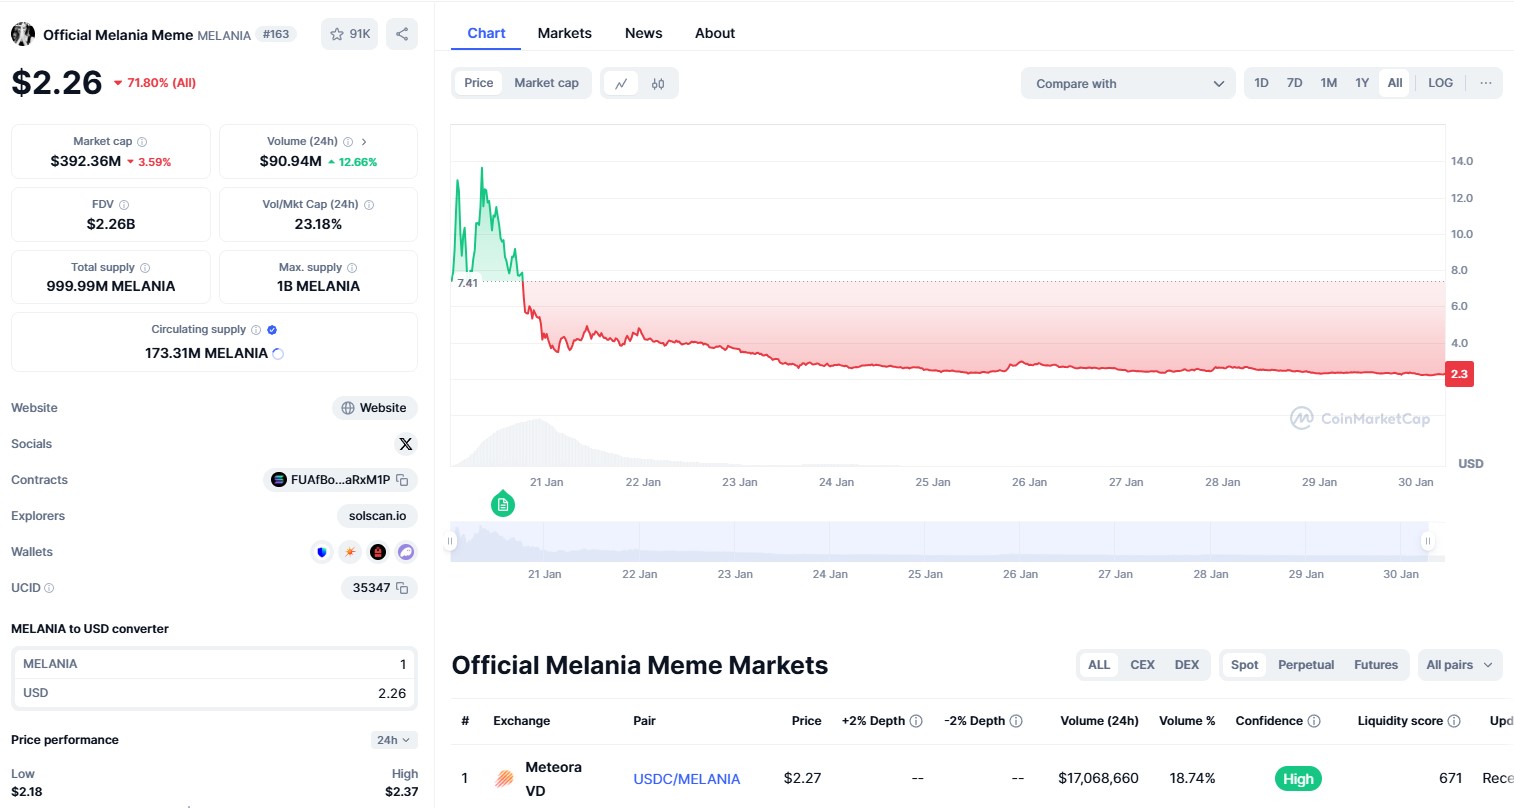Copy the UCID 35347 value
Image resolution: width=1514 pixels, height=808 pixels.
click(402, 588)
